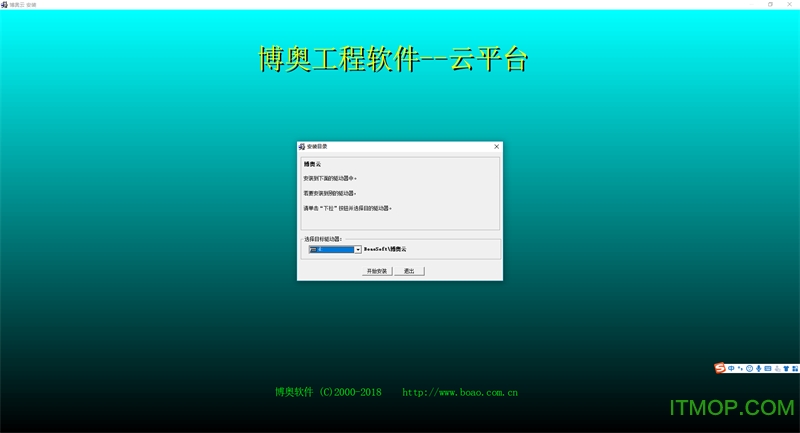800x433 pixels.
Task: Click the gray user account icon on IME bar
Action: [778, 368]
